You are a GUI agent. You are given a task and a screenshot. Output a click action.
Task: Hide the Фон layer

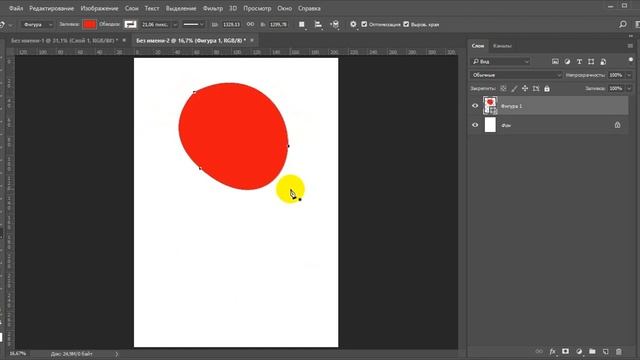475,125
